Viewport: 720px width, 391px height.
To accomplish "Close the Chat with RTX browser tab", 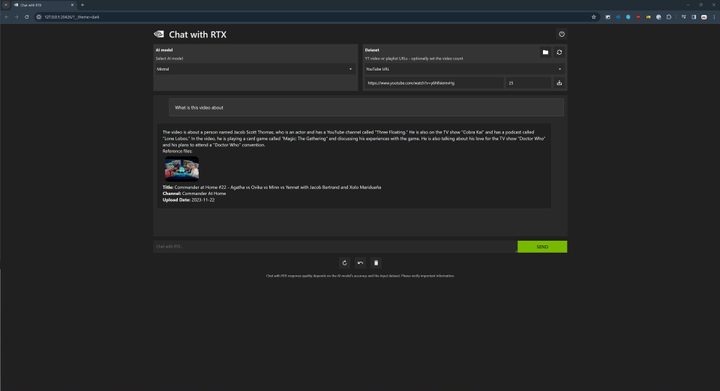I will 72,5.
